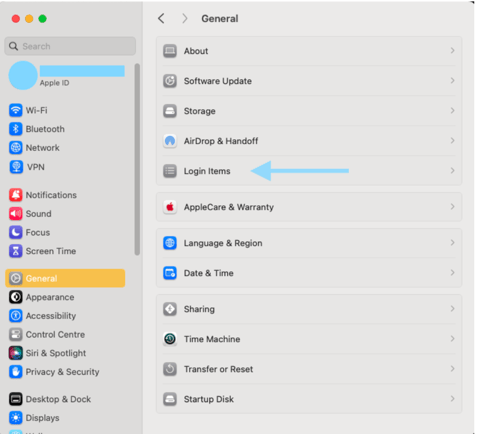
Task: Open the AppleCare & Warranty apple icon
Action: coord(170,207)
